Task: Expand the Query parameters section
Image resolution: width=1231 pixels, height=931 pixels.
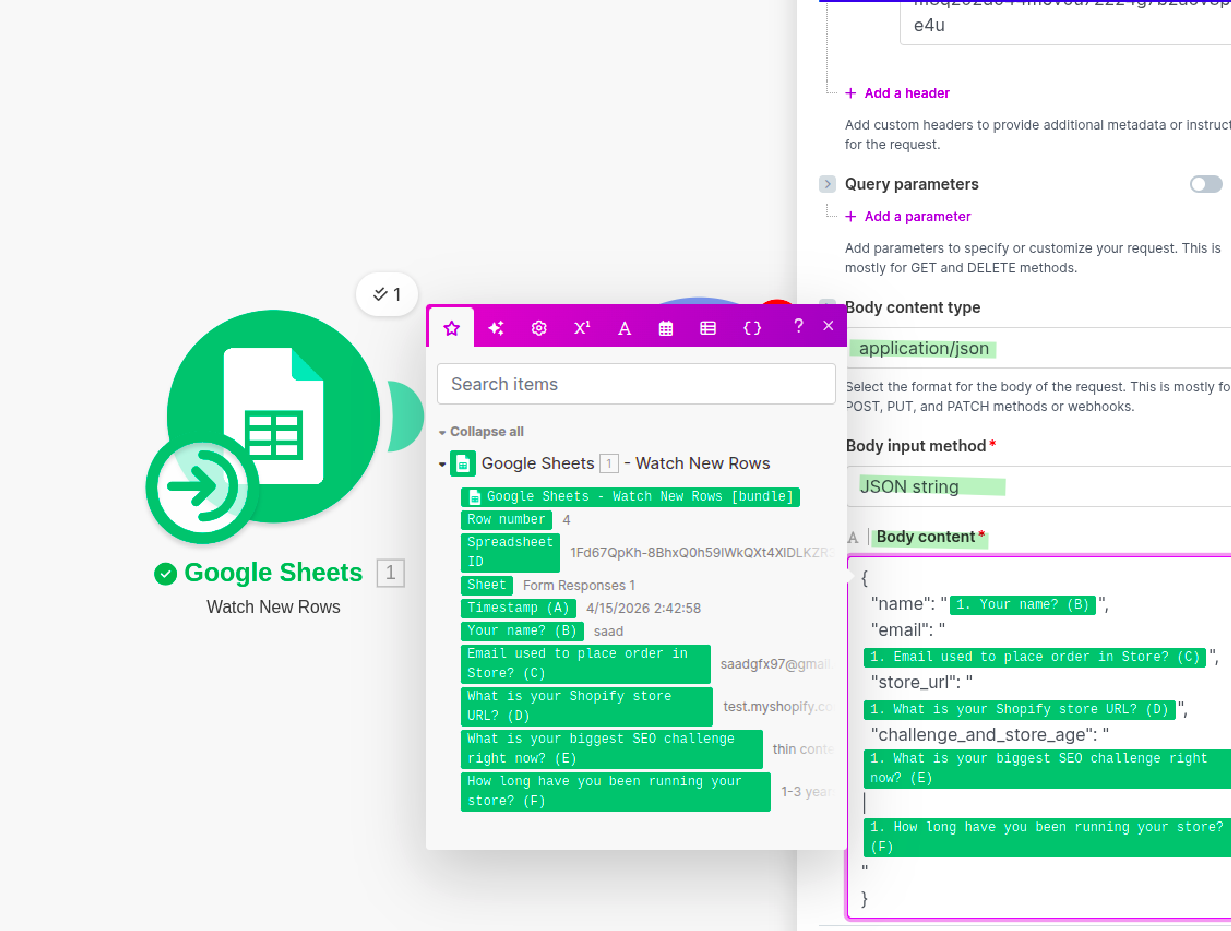Action: (827, 184)
